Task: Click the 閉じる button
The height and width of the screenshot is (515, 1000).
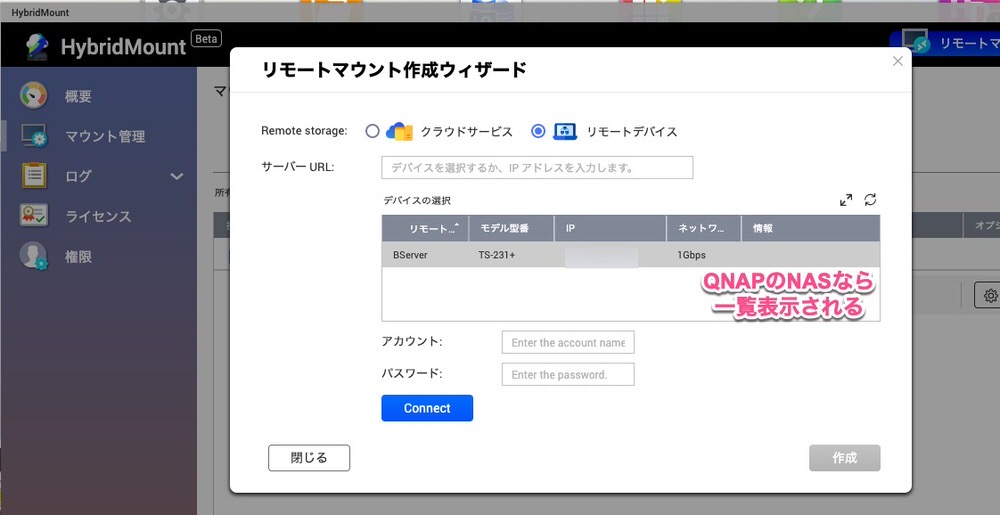Action: click(x=309, y=458)
